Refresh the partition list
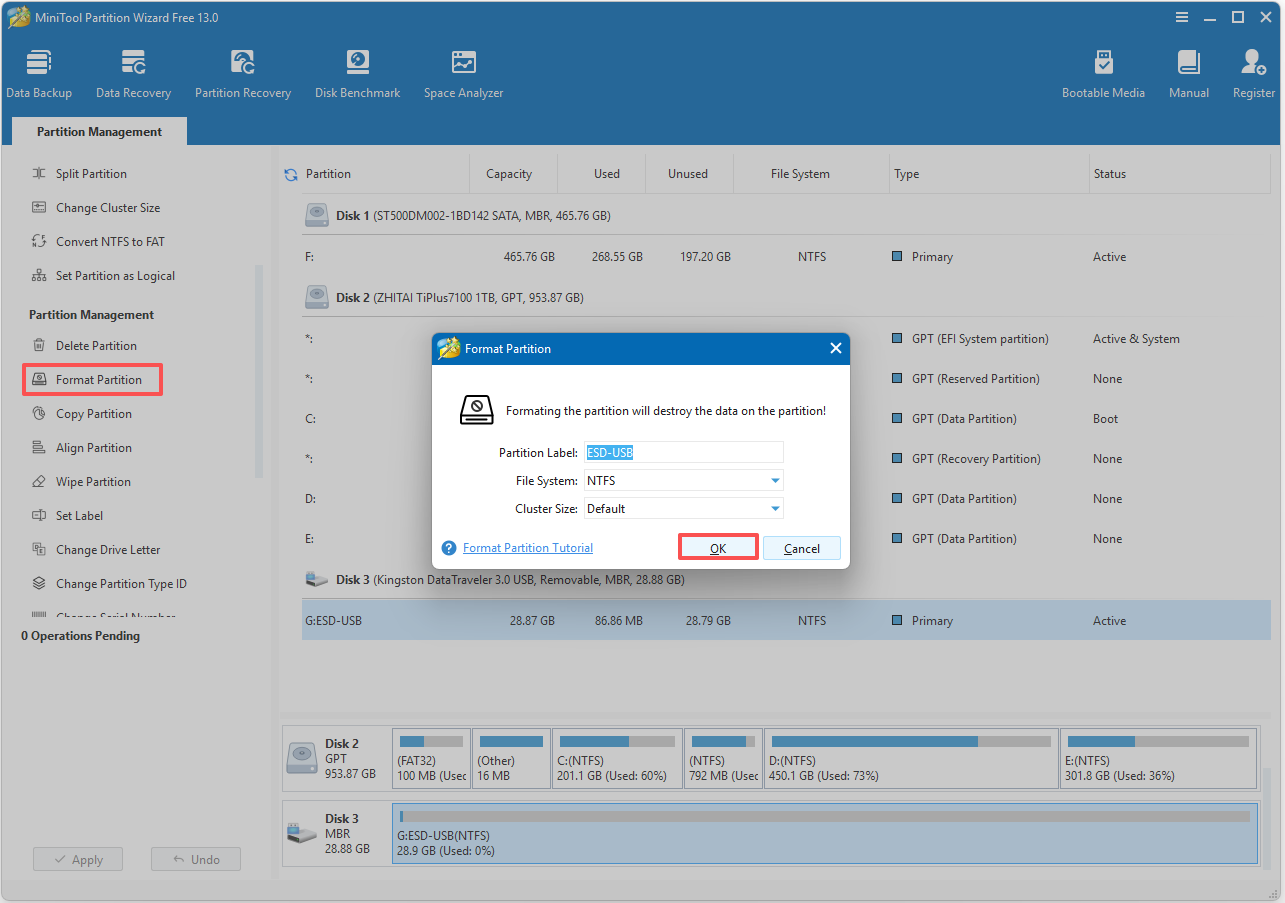Viewport: 1285px width, 903px height. (290, 173)
